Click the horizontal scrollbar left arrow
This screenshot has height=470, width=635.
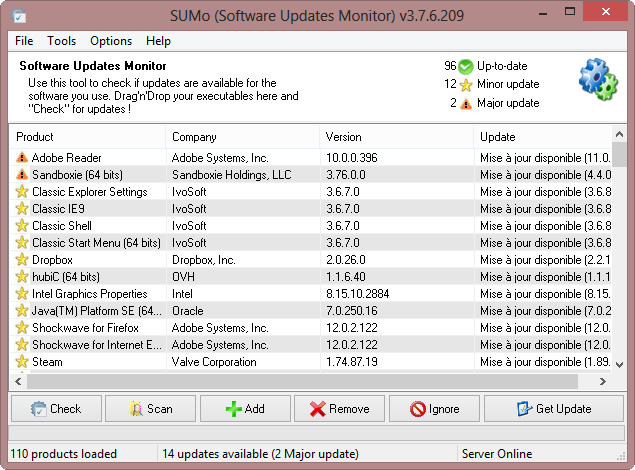click(18, 381)
